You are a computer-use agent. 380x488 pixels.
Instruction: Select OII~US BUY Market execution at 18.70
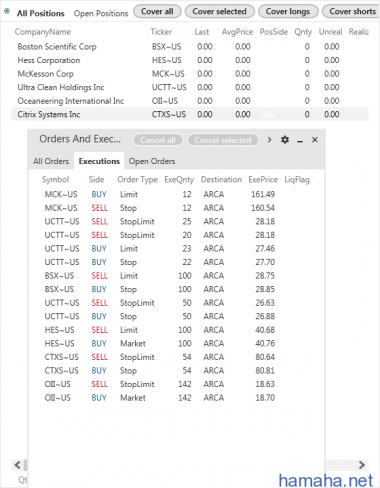(177, 398)
